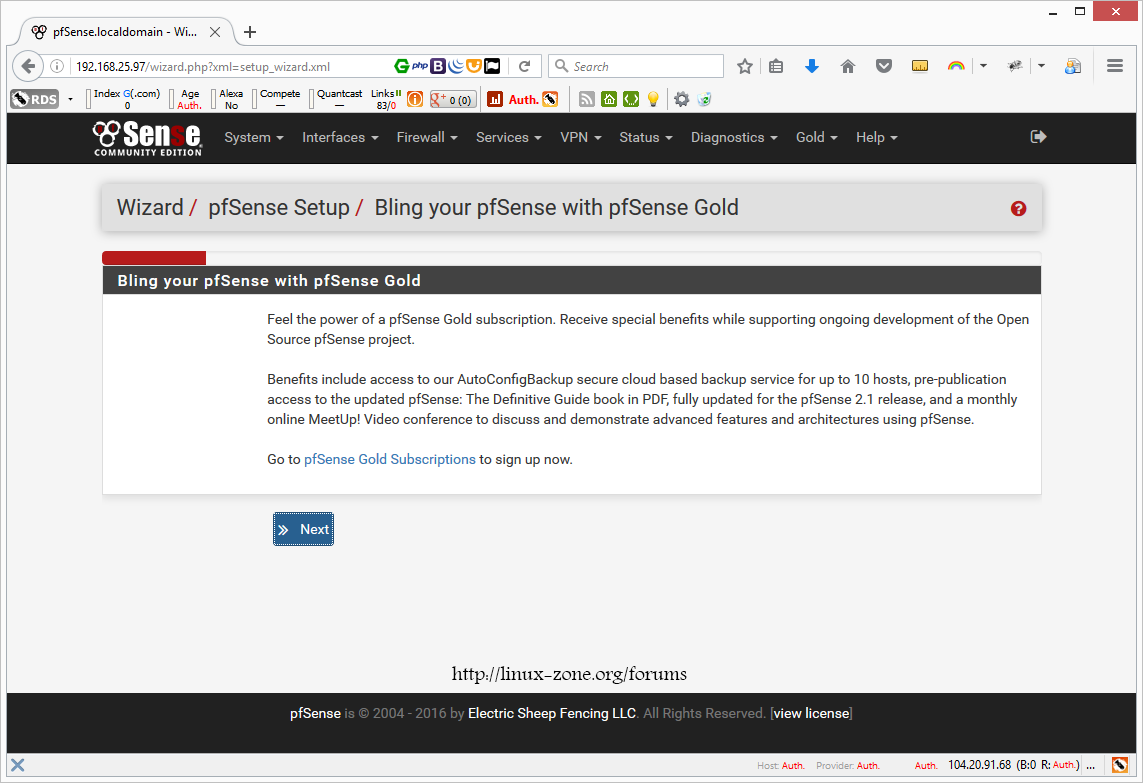This screenshot has width=1143, height=783.
Task: Click the Pocket save icon
Action: click(884, 66)
